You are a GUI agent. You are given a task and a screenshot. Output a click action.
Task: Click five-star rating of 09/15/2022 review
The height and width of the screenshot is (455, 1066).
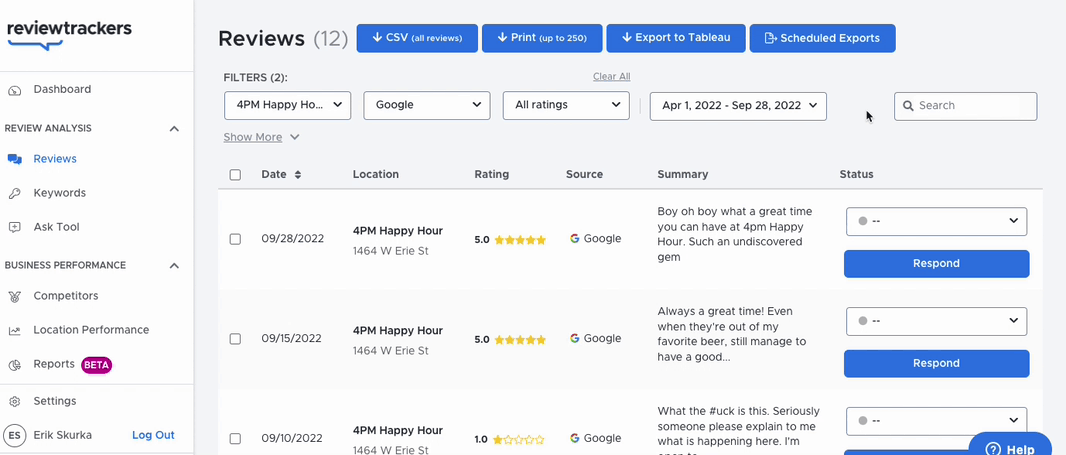[x=519, y=339]
